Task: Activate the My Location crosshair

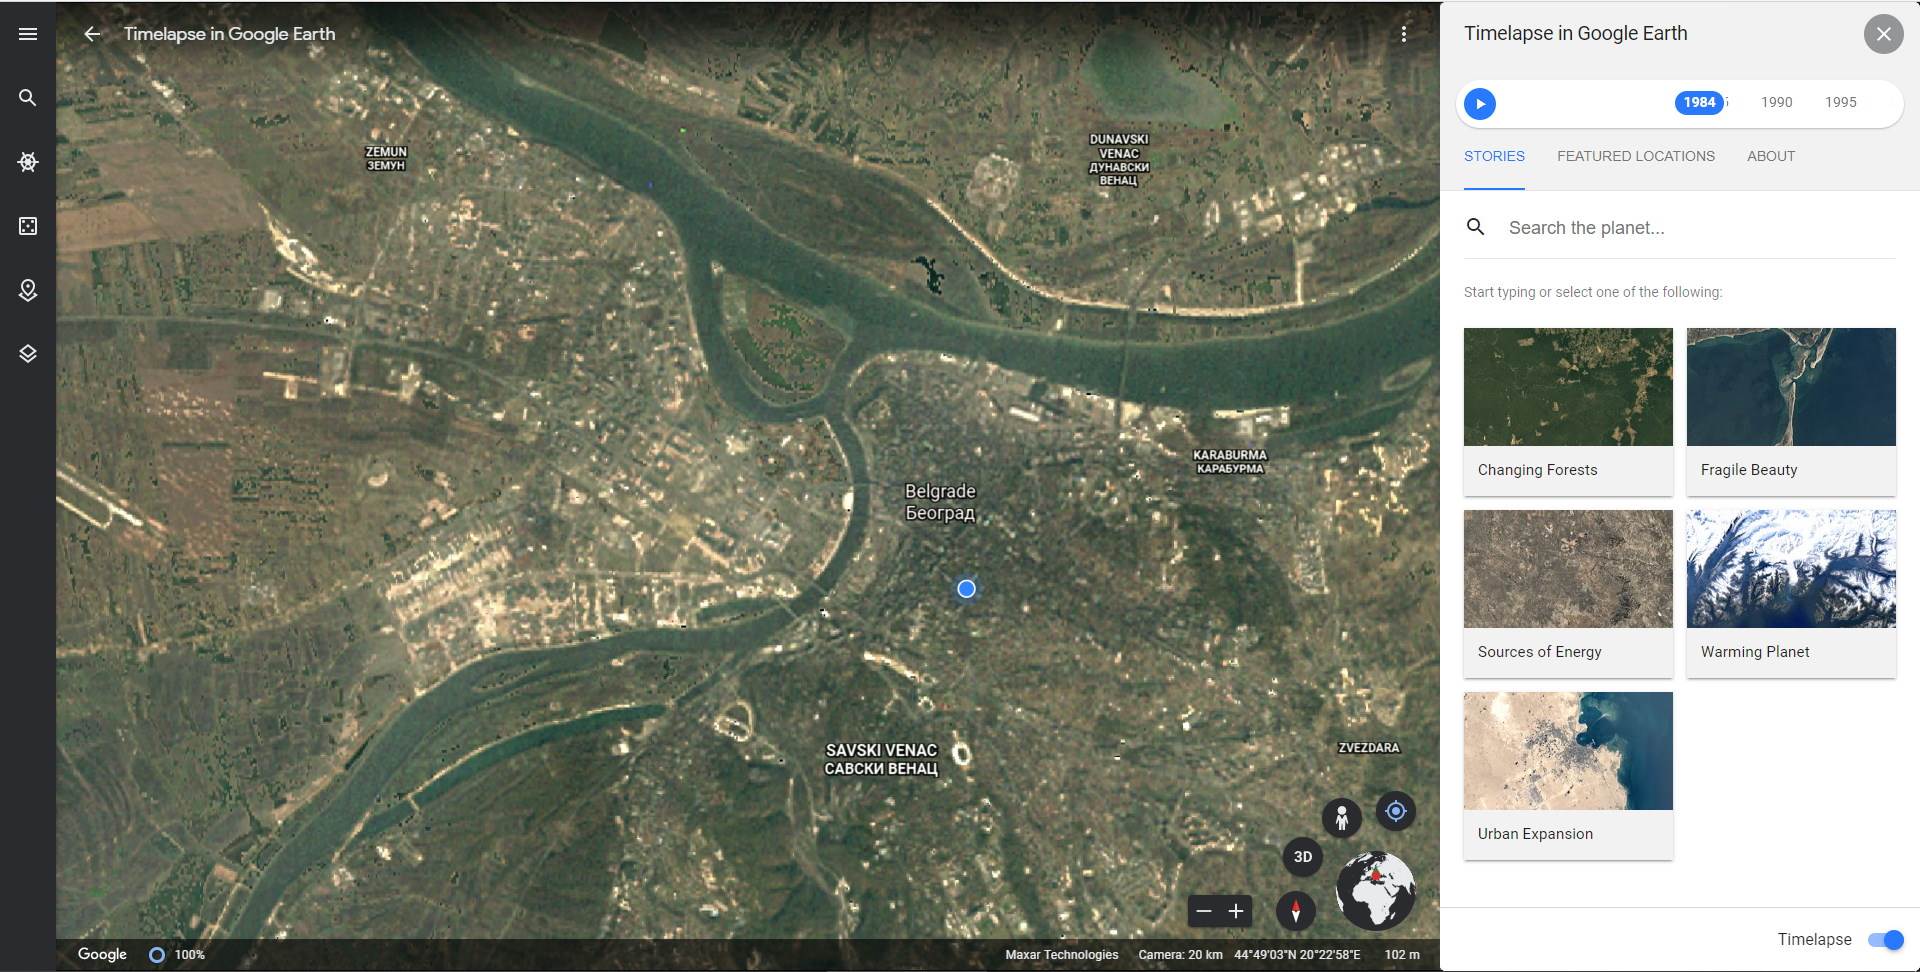Action: (x=1396, y=811)
